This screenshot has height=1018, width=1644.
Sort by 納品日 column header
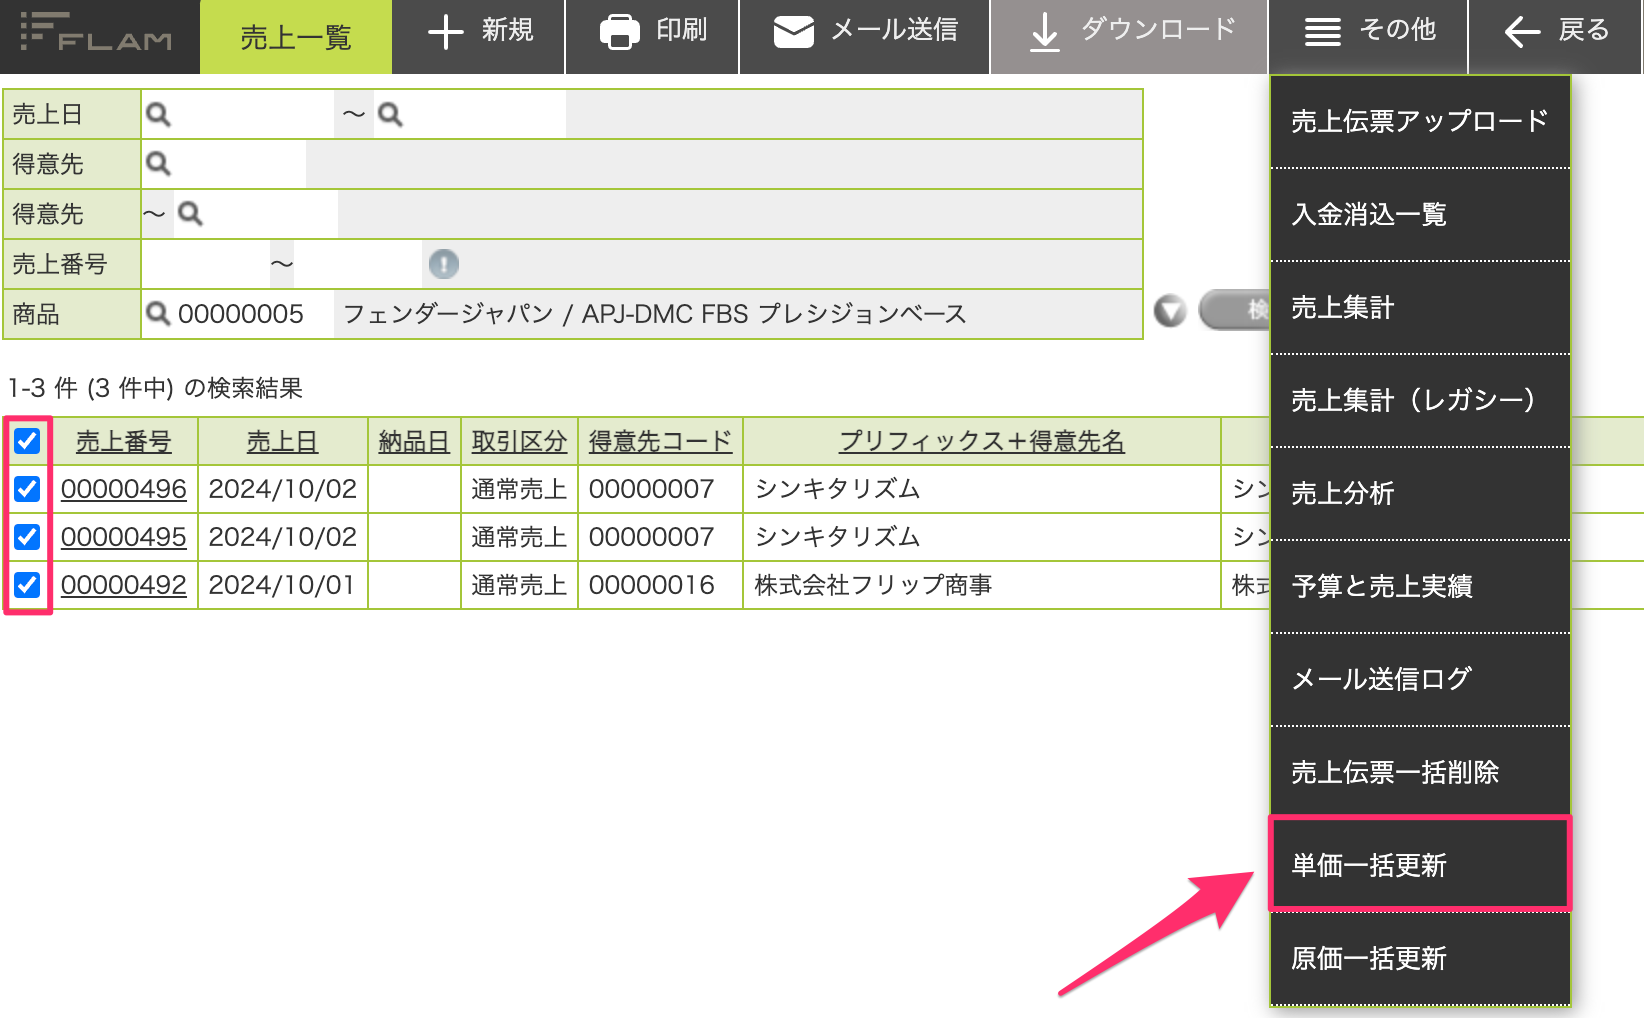tap(414, 441)
